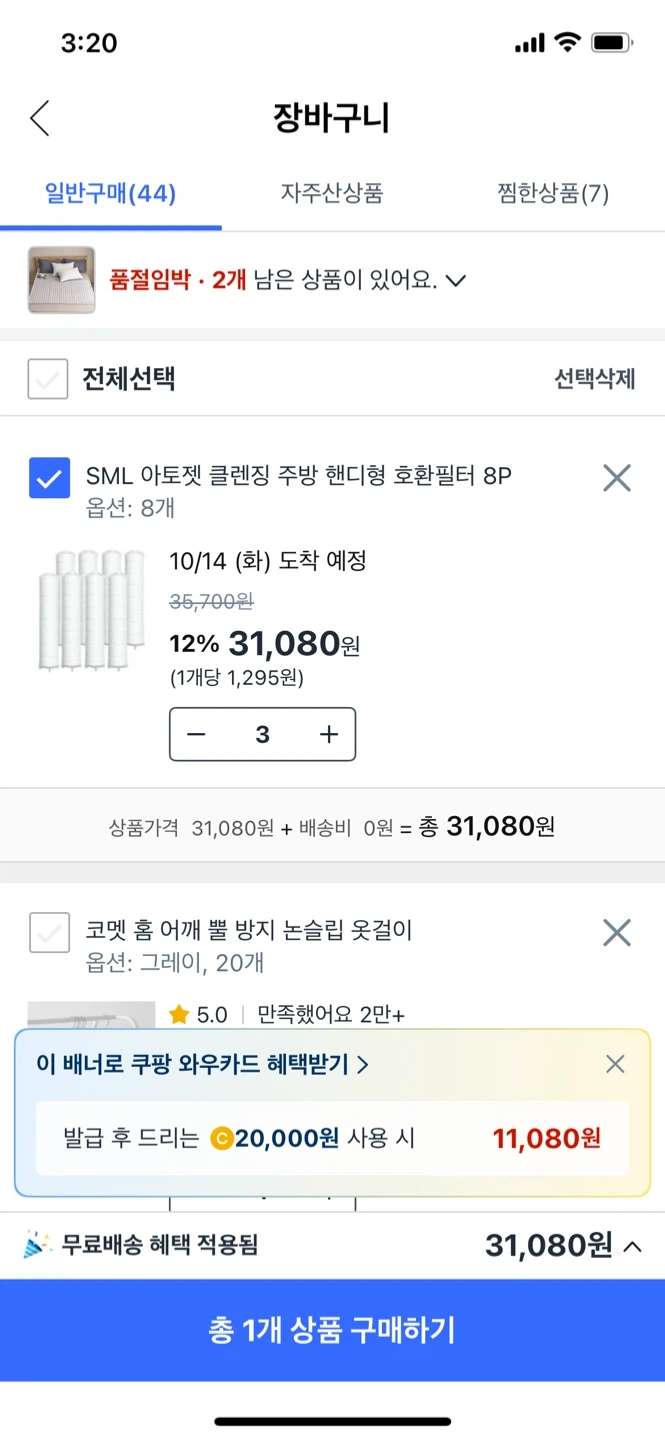Tap the 5.0 star rating icon
This screenshot has height=1440, width=665.
[x=180, y=1015]
